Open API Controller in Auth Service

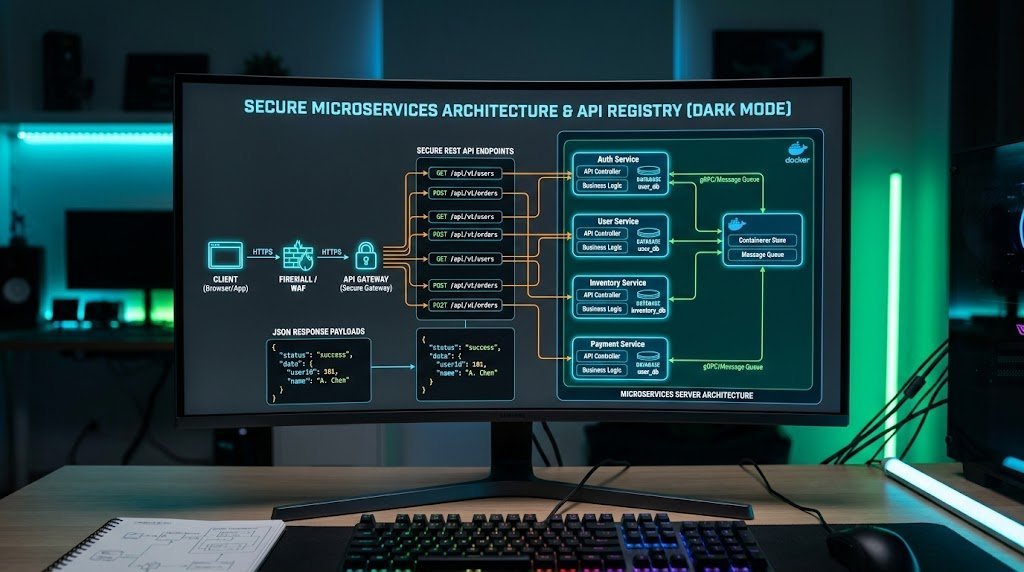[602, 172]
